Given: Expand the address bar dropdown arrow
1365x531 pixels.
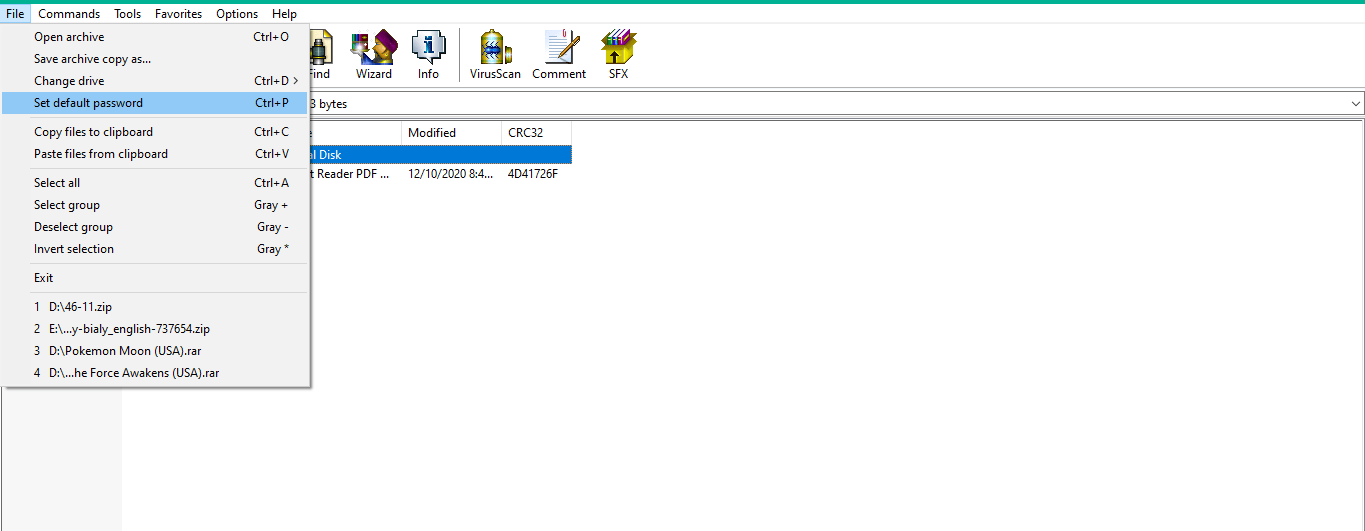Looking at the screenshot, I should [x=1355, y=104].
